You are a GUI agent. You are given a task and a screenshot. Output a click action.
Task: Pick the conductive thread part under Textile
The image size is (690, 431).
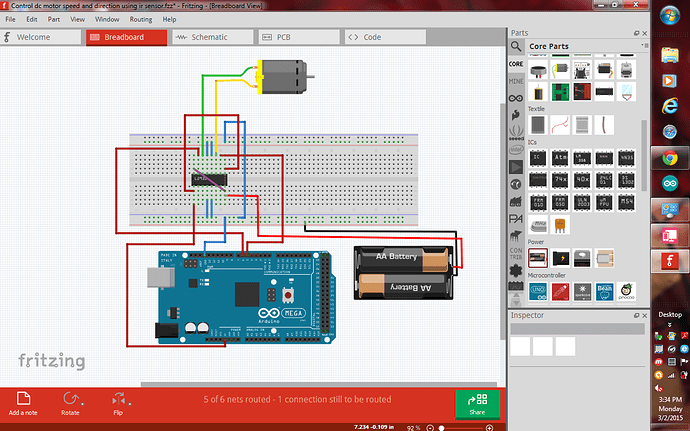[560, 125]
